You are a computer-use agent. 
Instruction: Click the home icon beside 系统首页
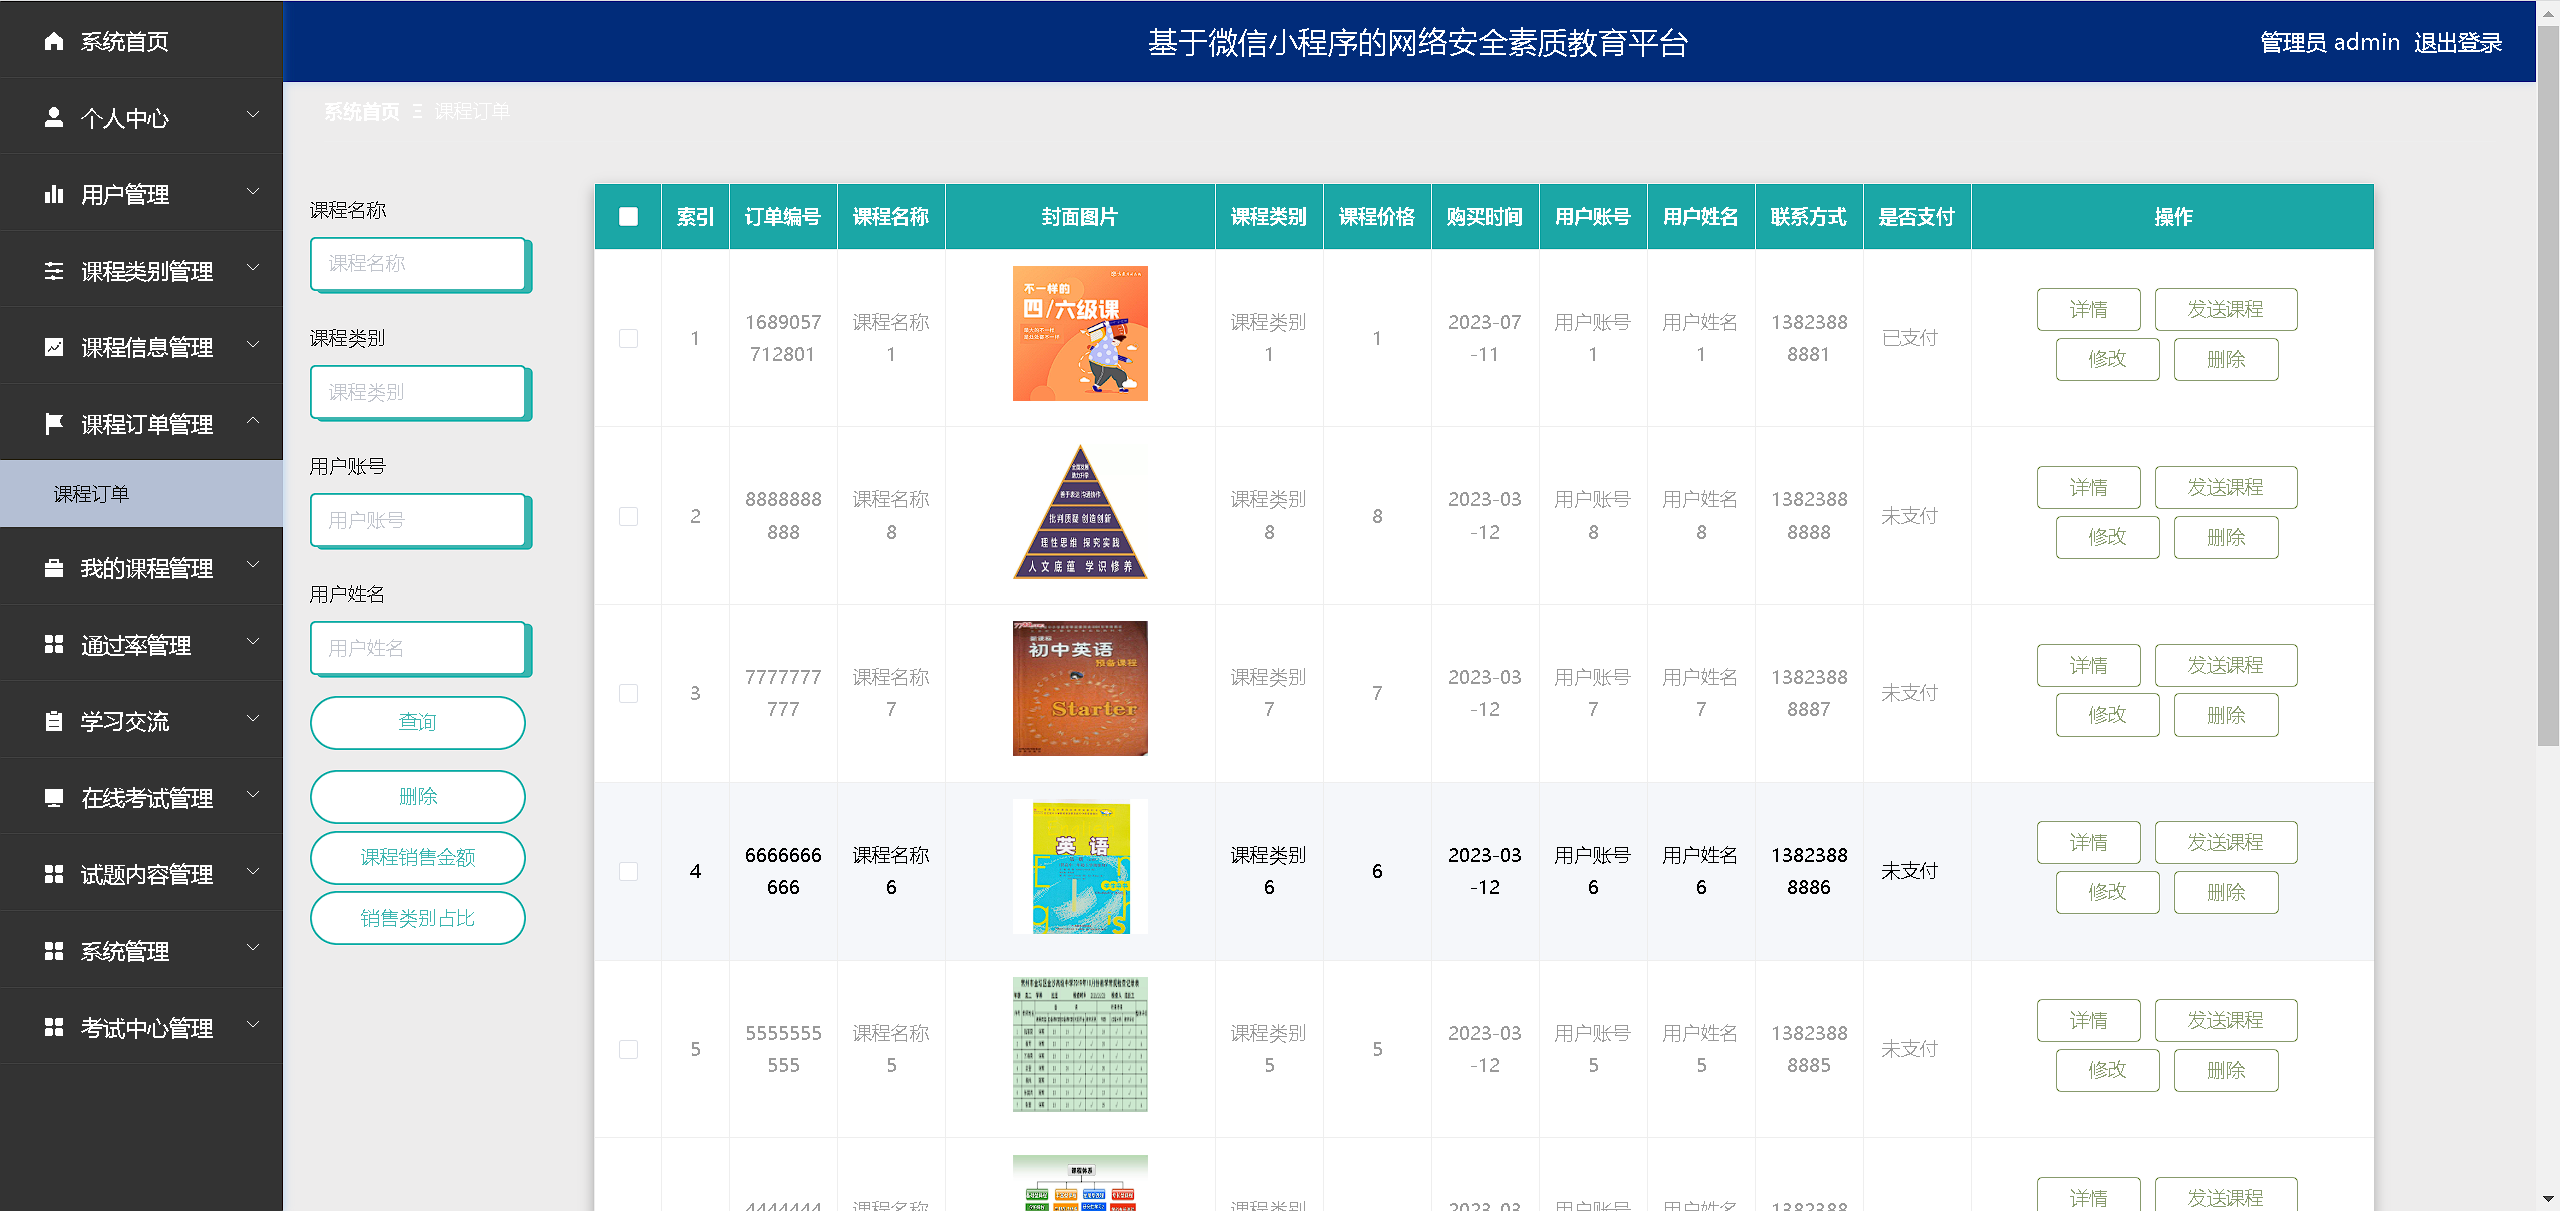pyautogui.click(x=54, y=41)
